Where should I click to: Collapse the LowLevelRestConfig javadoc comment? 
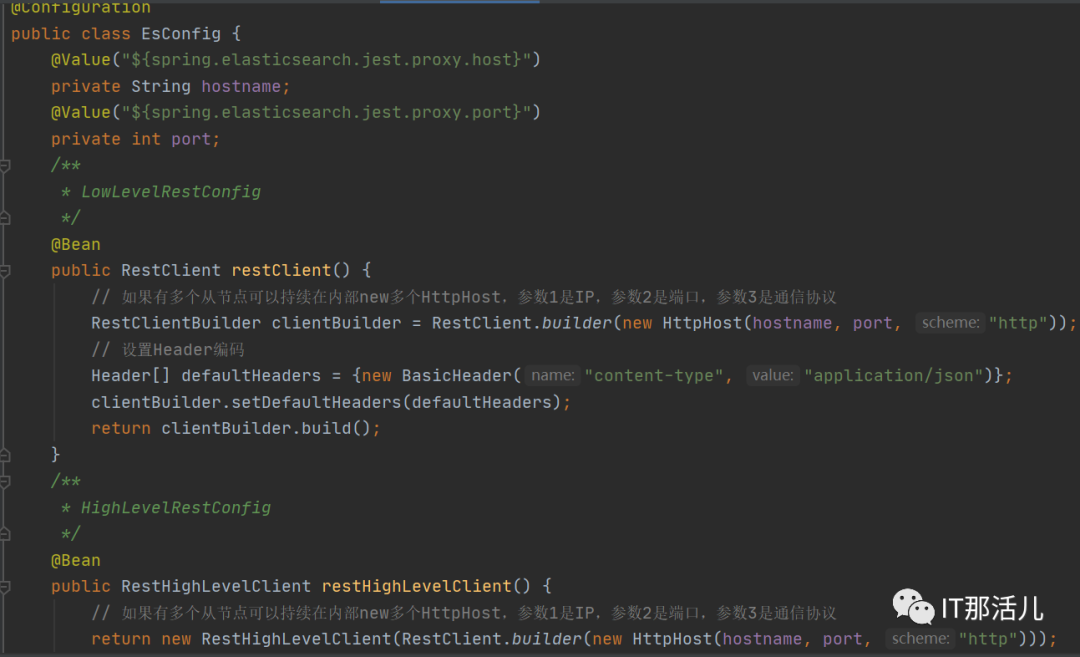point(6,164)
